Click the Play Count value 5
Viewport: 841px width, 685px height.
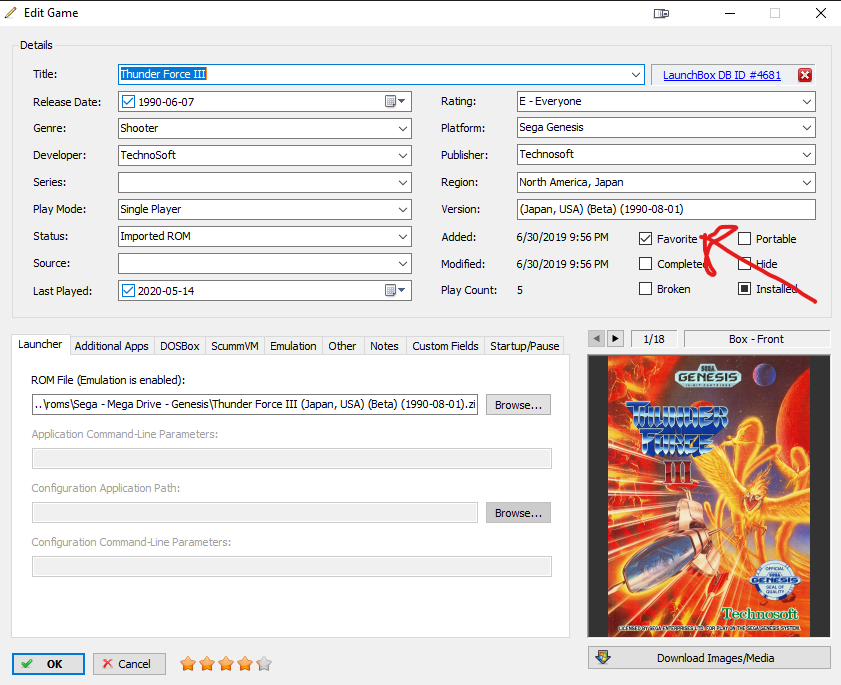pos(520,290)
